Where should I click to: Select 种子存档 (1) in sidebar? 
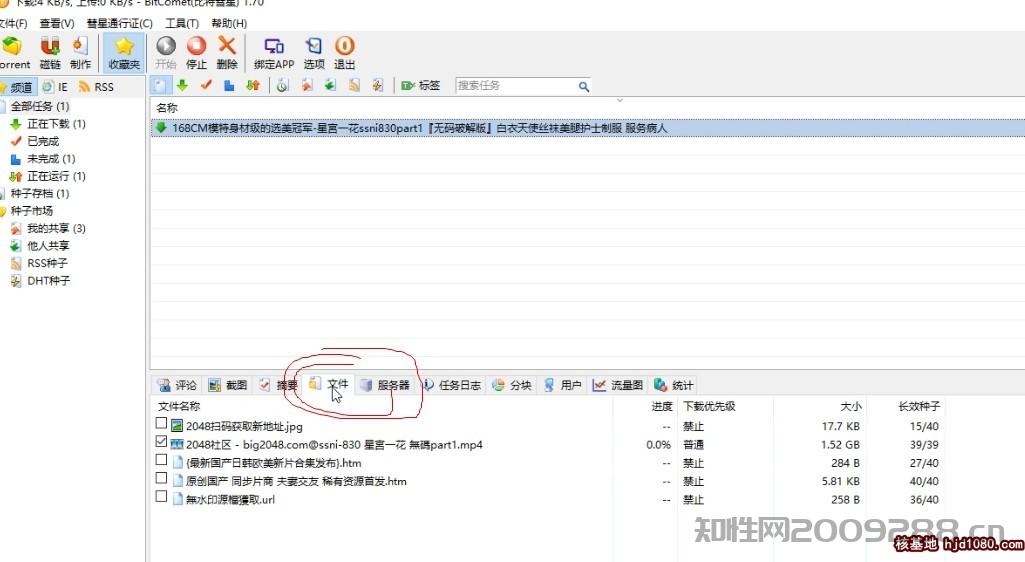[x=39, y=193]
